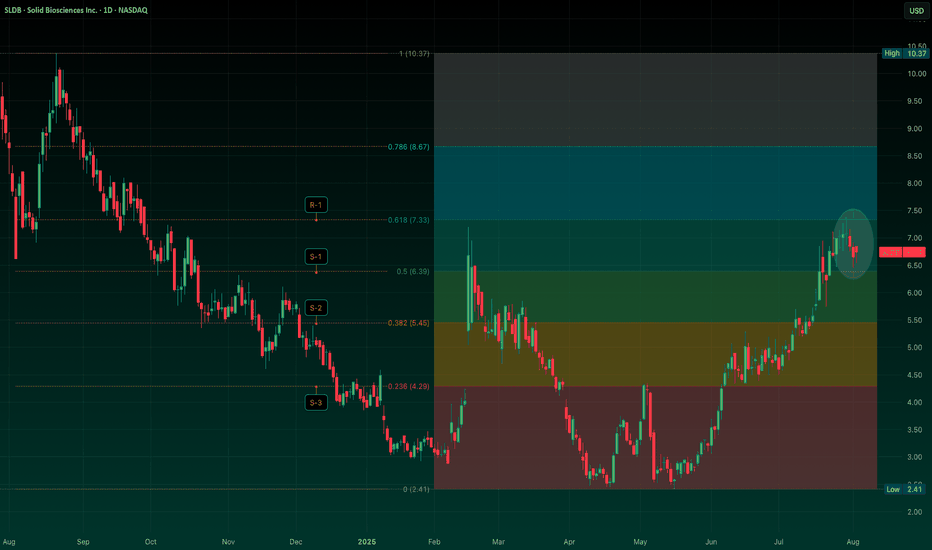The height and width of the screenshot is (550, 932).
Task: Click the Feb label on the time axis
Action: tap(434, 542)
